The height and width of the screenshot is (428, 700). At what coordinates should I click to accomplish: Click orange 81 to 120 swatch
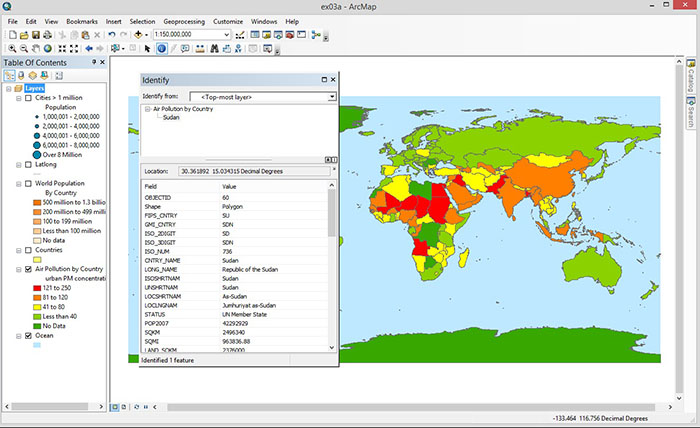pos(37,298)
